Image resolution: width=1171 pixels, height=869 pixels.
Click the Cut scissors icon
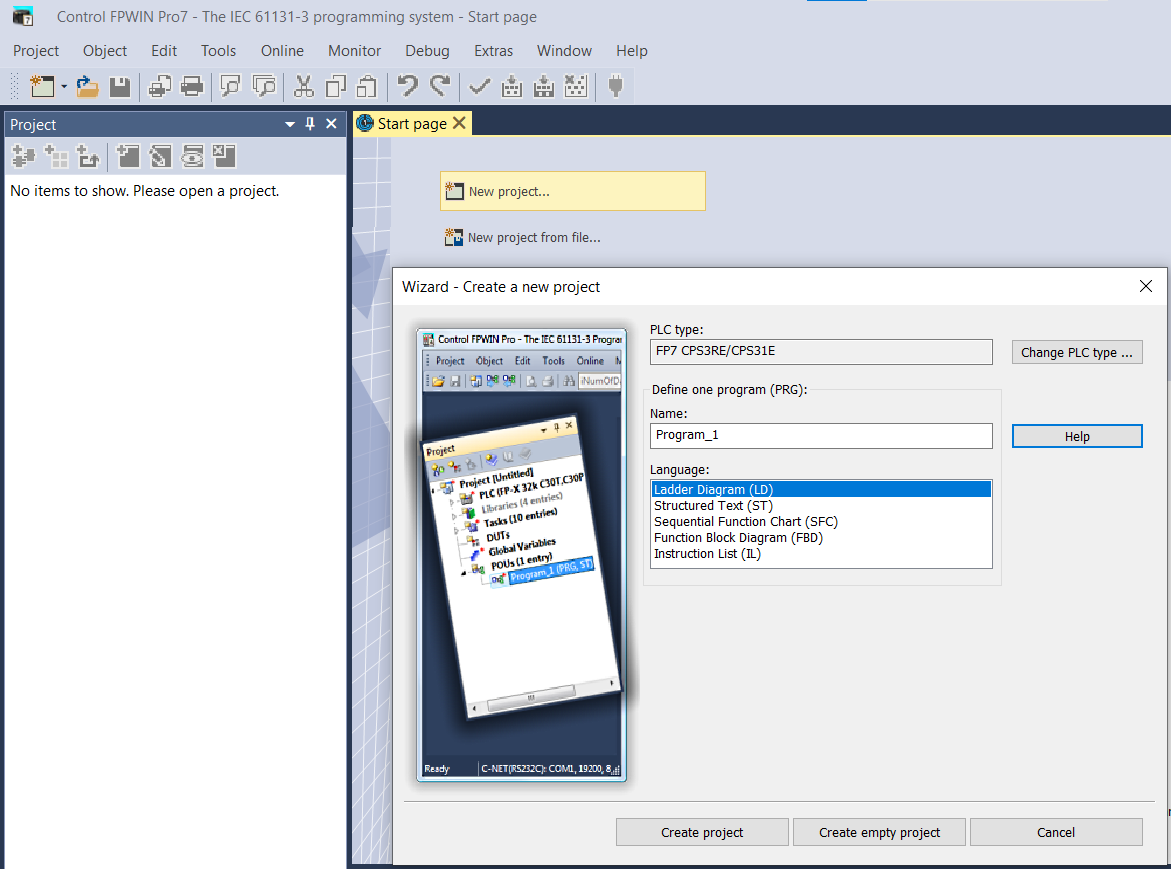pos(304,87)
